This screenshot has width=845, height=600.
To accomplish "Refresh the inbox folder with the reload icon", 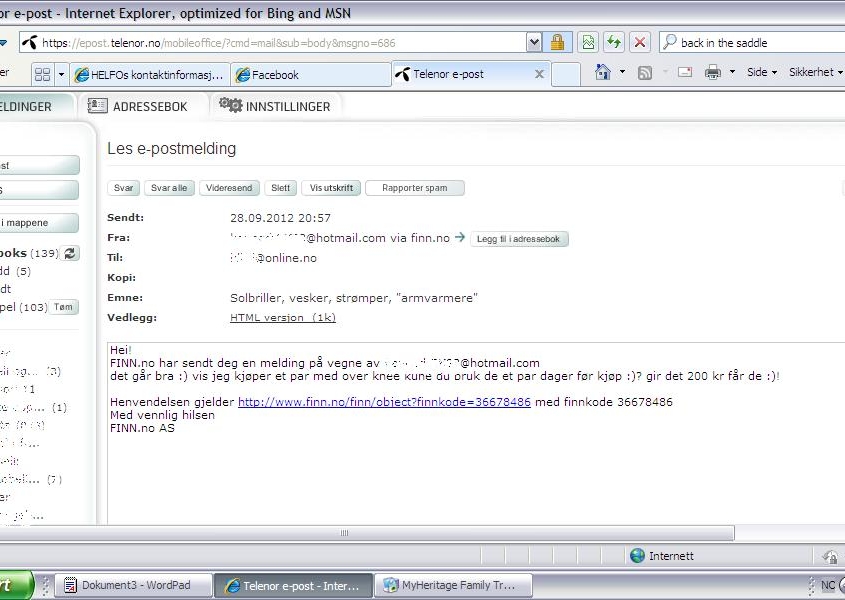I will (x=70, y=253).
